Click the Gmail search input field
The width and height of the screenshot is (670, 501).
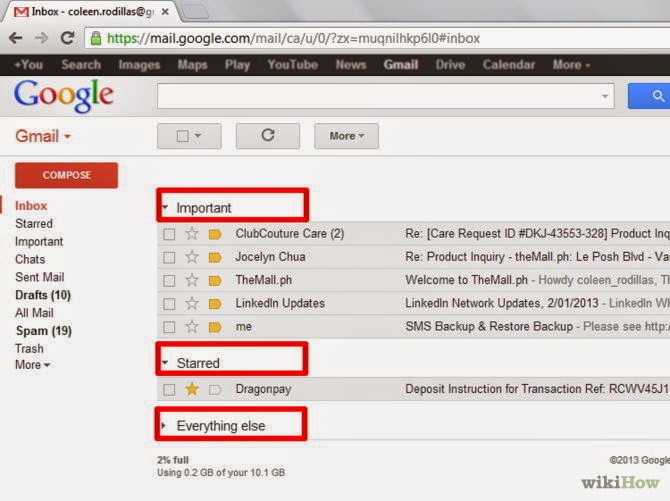(385, 96)
